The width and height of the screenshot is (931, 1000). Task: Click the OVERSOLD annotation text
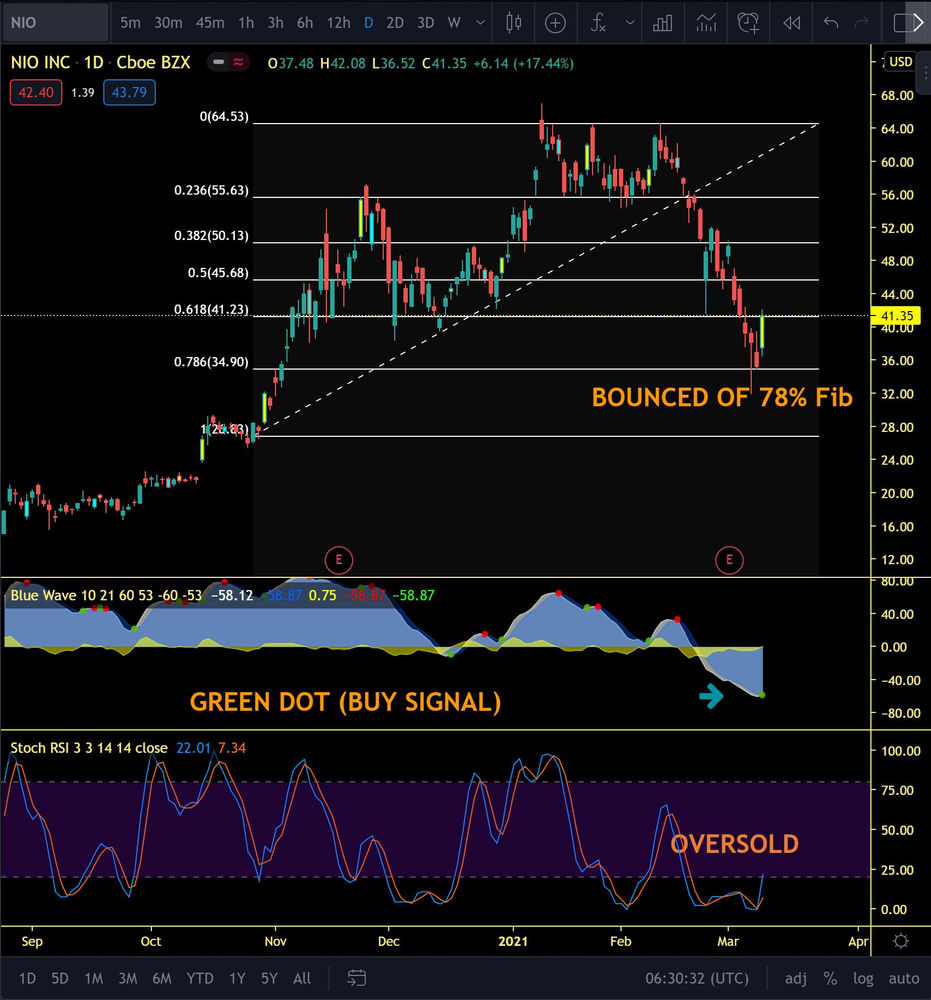point(735,844)
